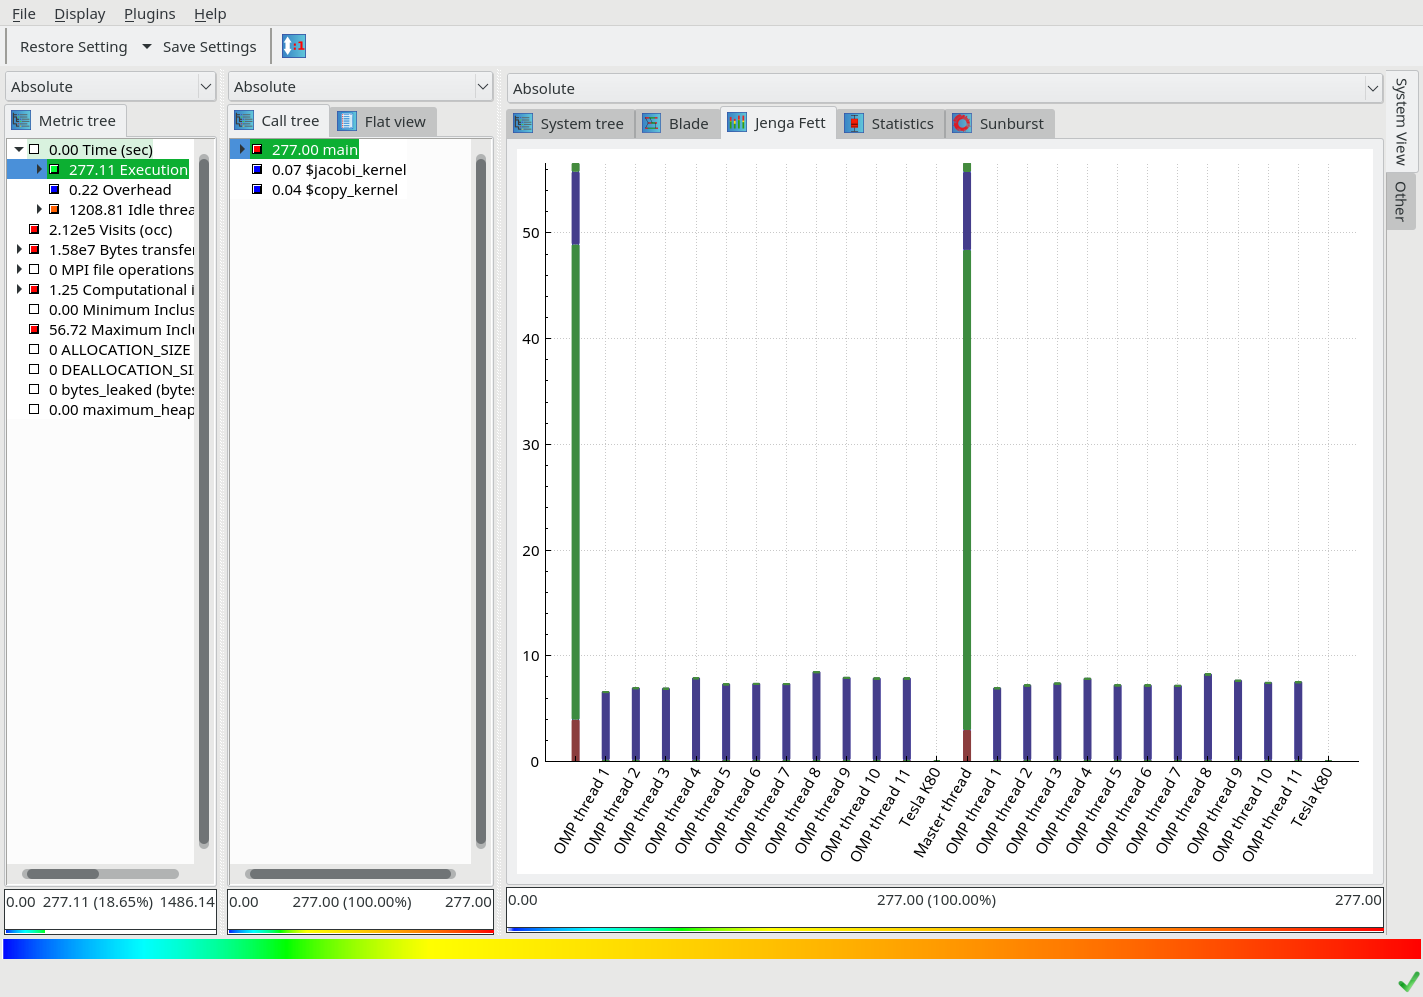Click the green box beside 277.11 Execution
The image size is (1423, 997).
[x=54, y=169]
